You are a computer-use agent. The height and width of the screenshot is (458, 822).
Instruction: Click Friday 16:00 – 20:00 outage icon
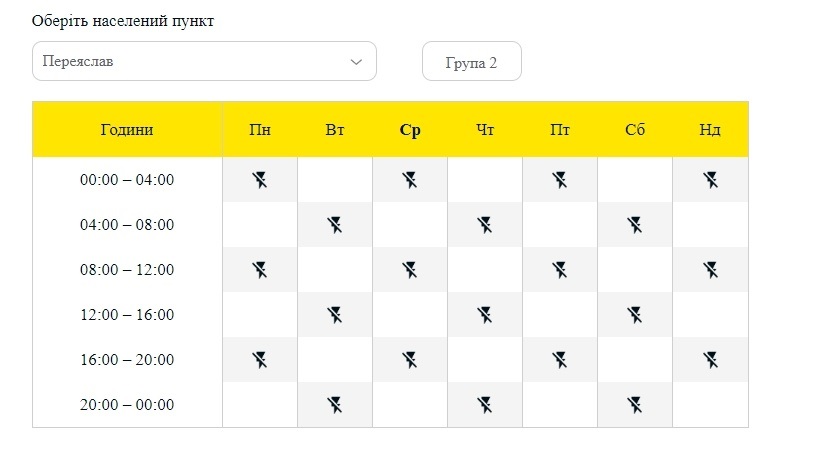pyautogui.click(x=559, y=360)
